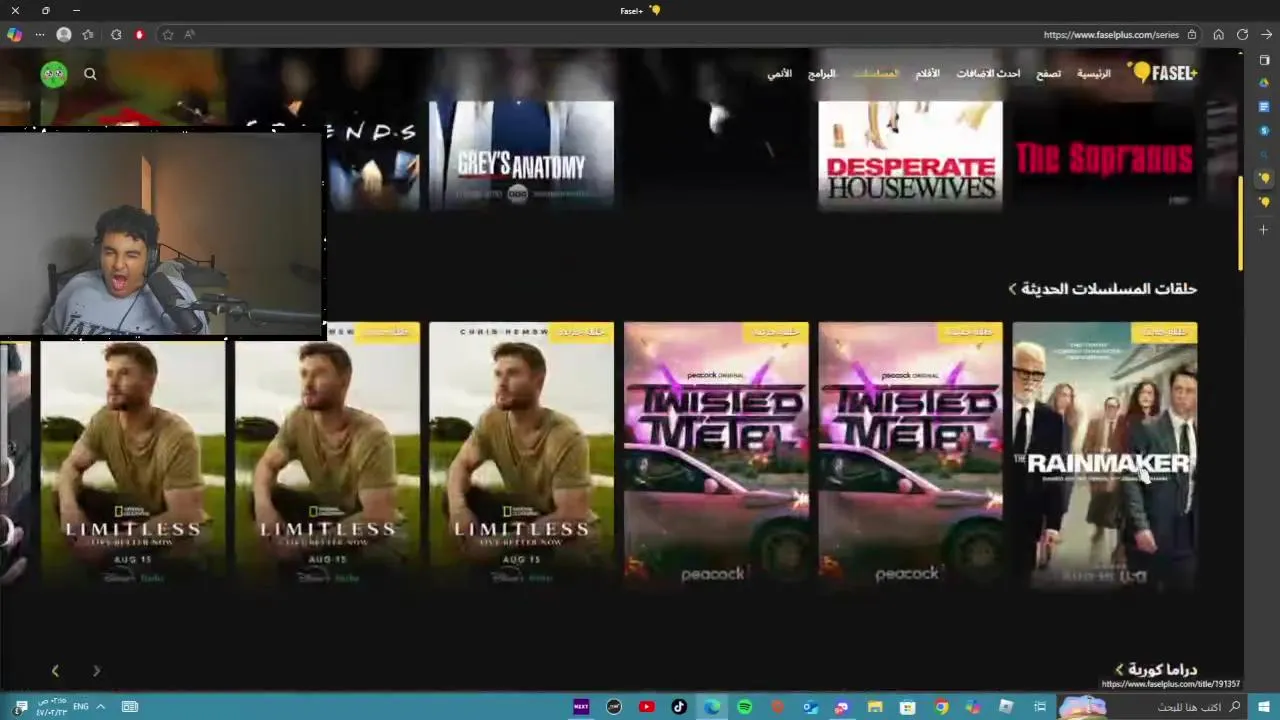Open the Grey's Anatomy poster
The height and width of the screenshot is (720, 1280).
click(521, 155)
